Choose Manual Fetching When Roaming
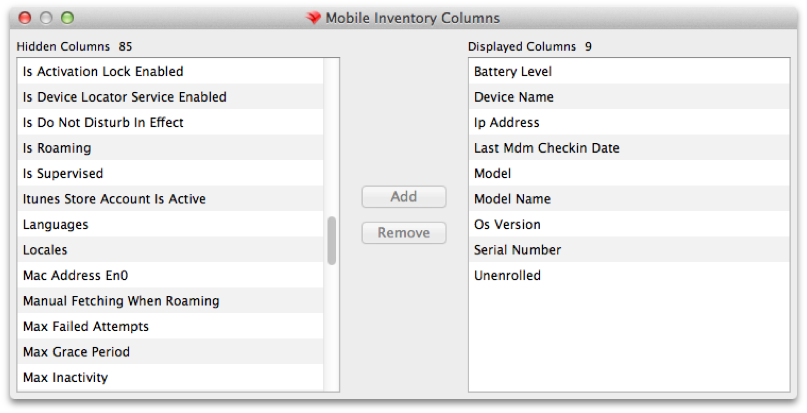The height and width of the screenshot is (413, 807). tap(170, 301)
